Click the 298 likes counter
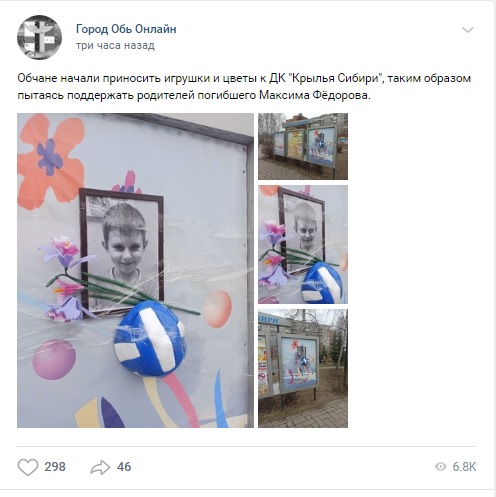 [x=55, y=467]
